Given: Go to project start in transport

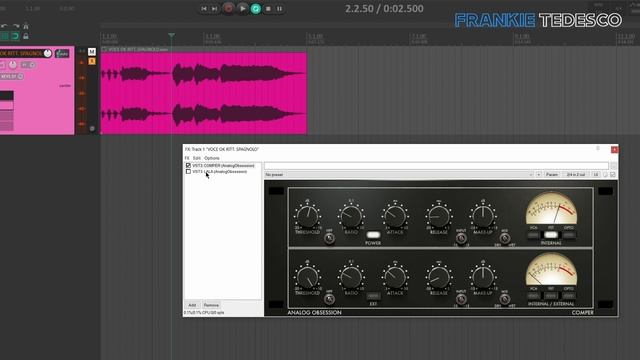Looking at the screenshot, I should coord(204,9).
